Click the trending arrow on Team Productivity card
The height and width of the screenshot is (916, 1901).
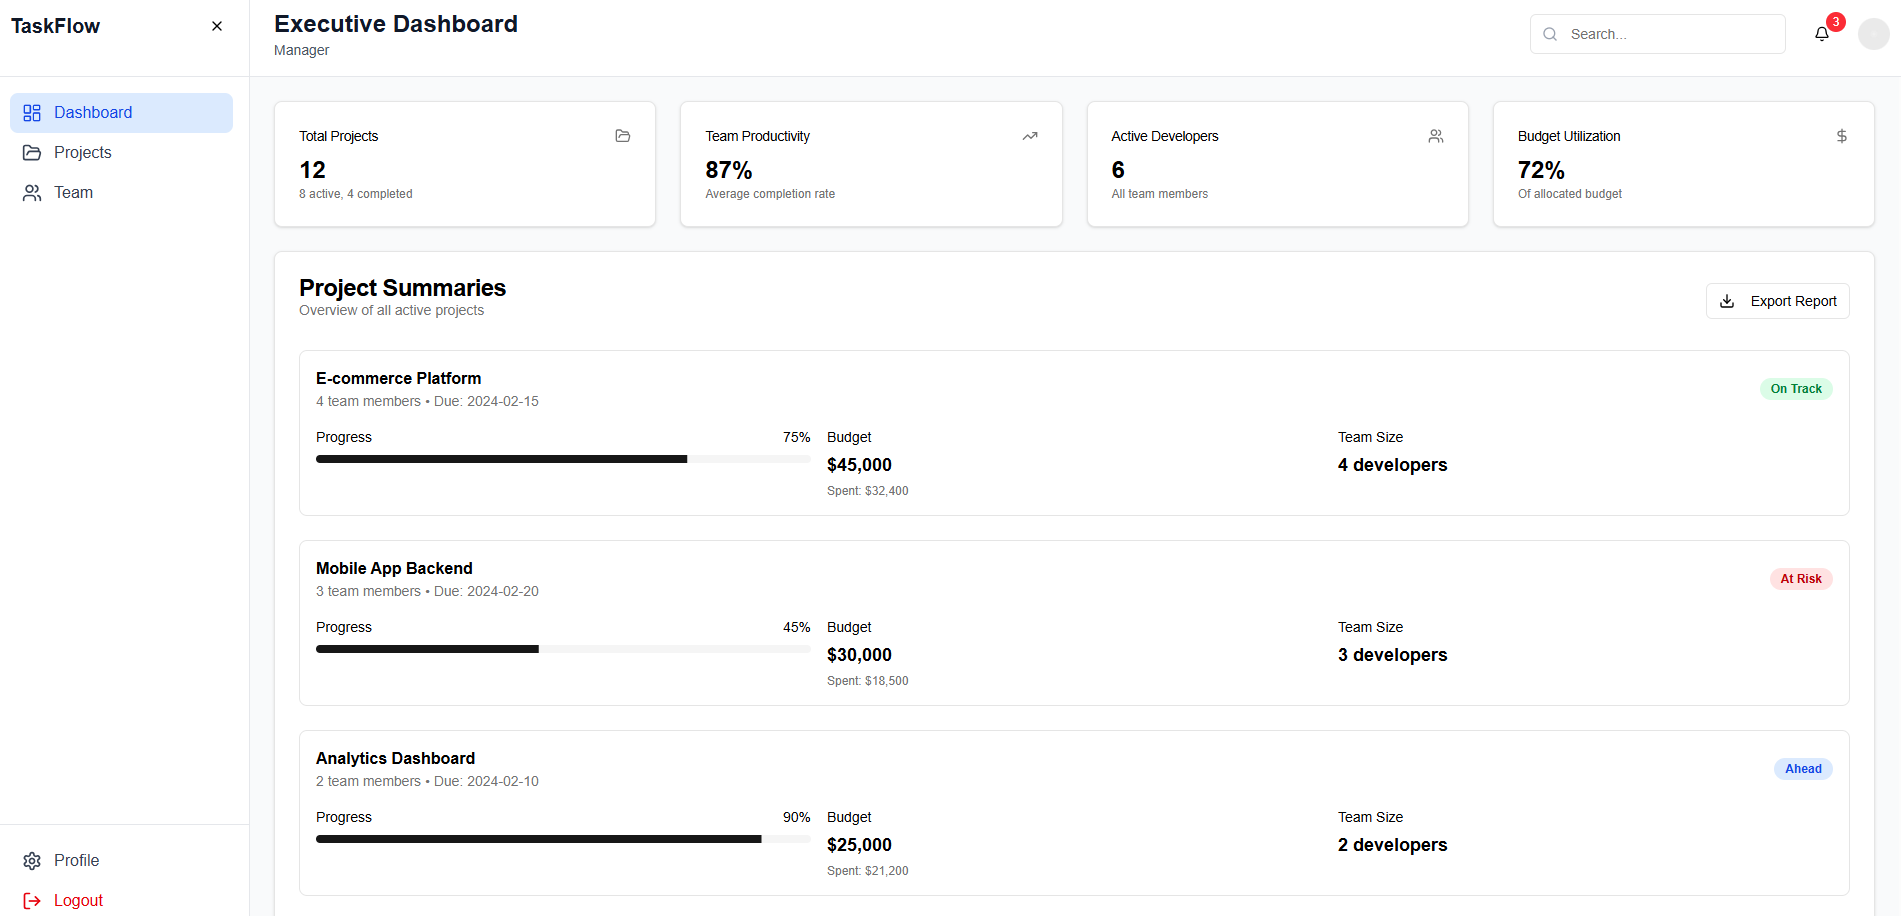pos(1029,135)
